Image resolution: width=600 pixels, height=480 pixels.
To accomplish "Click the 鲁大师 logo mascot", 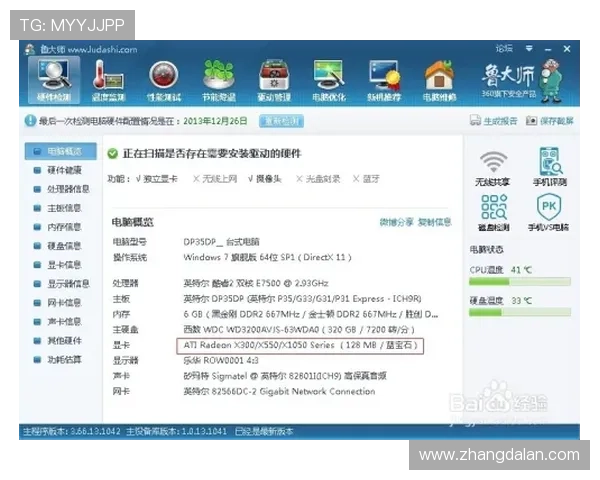I will (x=552, y=81).
